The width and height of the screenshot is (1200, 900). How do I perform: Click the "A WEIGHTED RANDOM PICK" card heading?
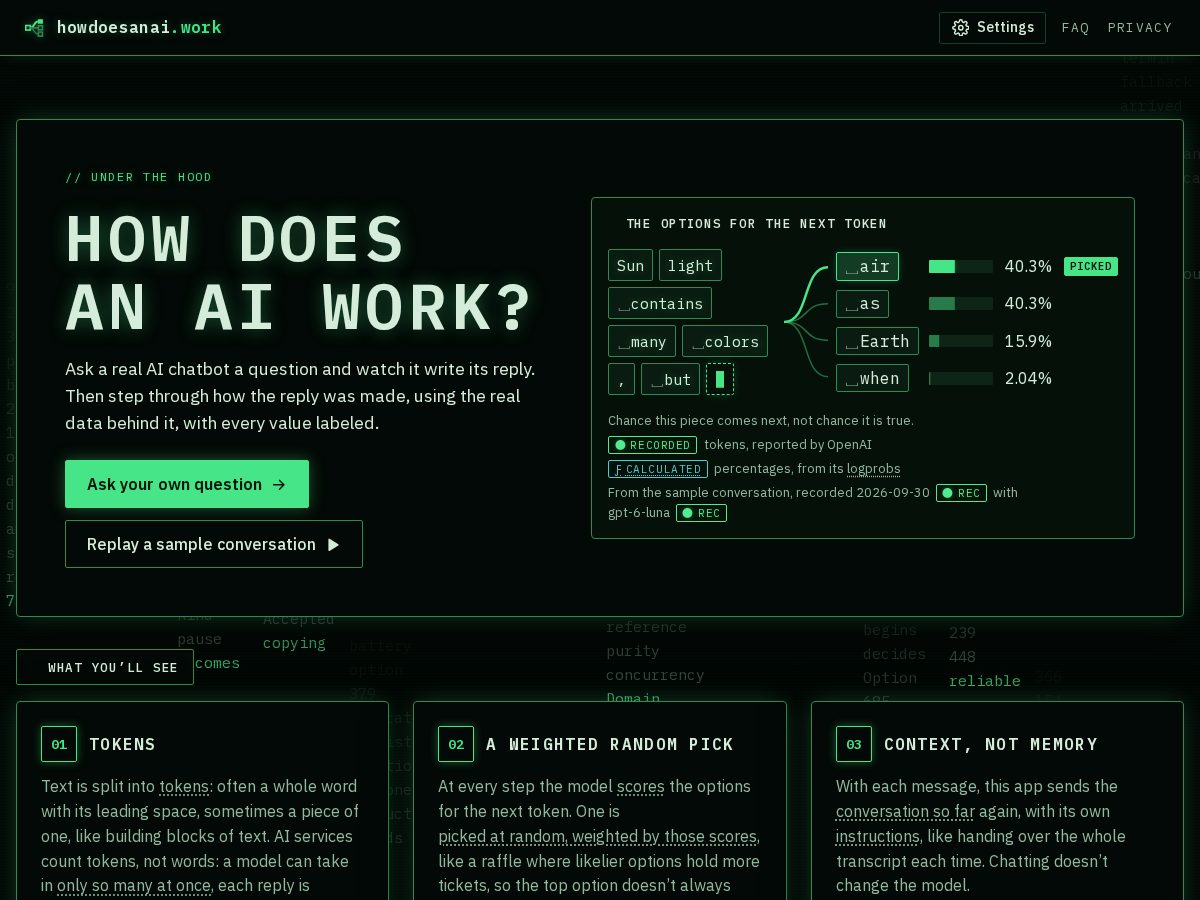tap(610, 744)
